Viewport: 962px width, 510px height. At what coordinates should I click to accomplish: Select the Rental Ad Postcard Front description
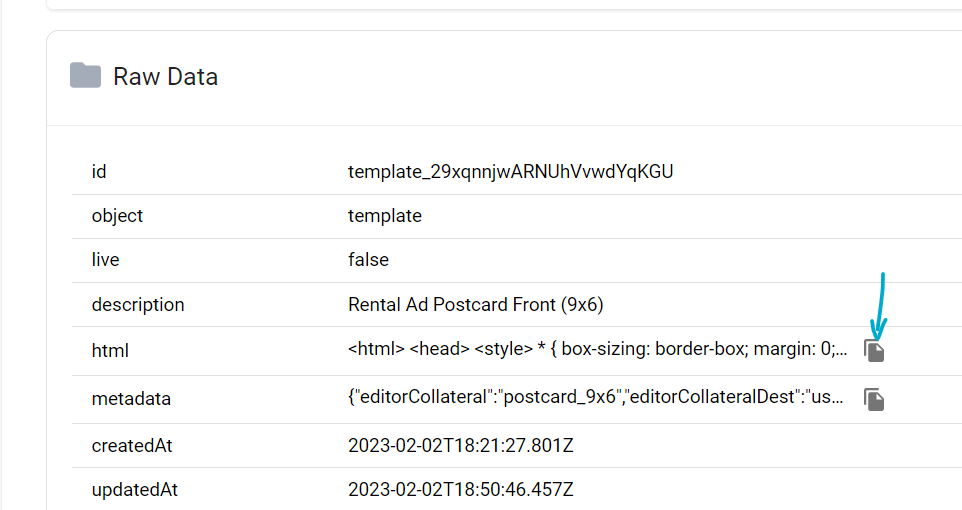pos(475,304)
